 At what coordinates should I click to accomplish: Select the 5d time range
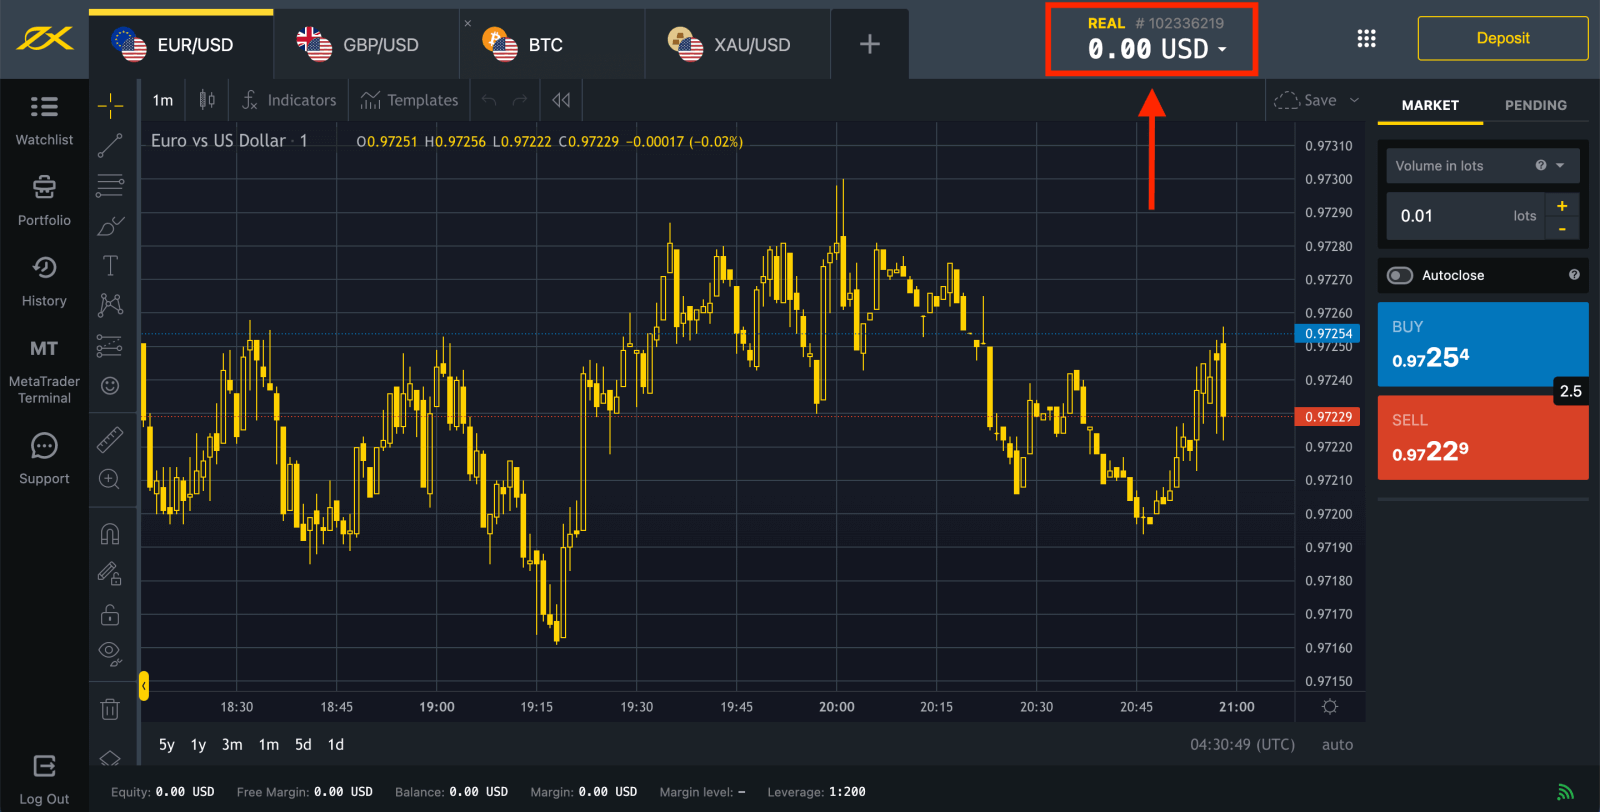pyautogui.click(x=303, y=745)
